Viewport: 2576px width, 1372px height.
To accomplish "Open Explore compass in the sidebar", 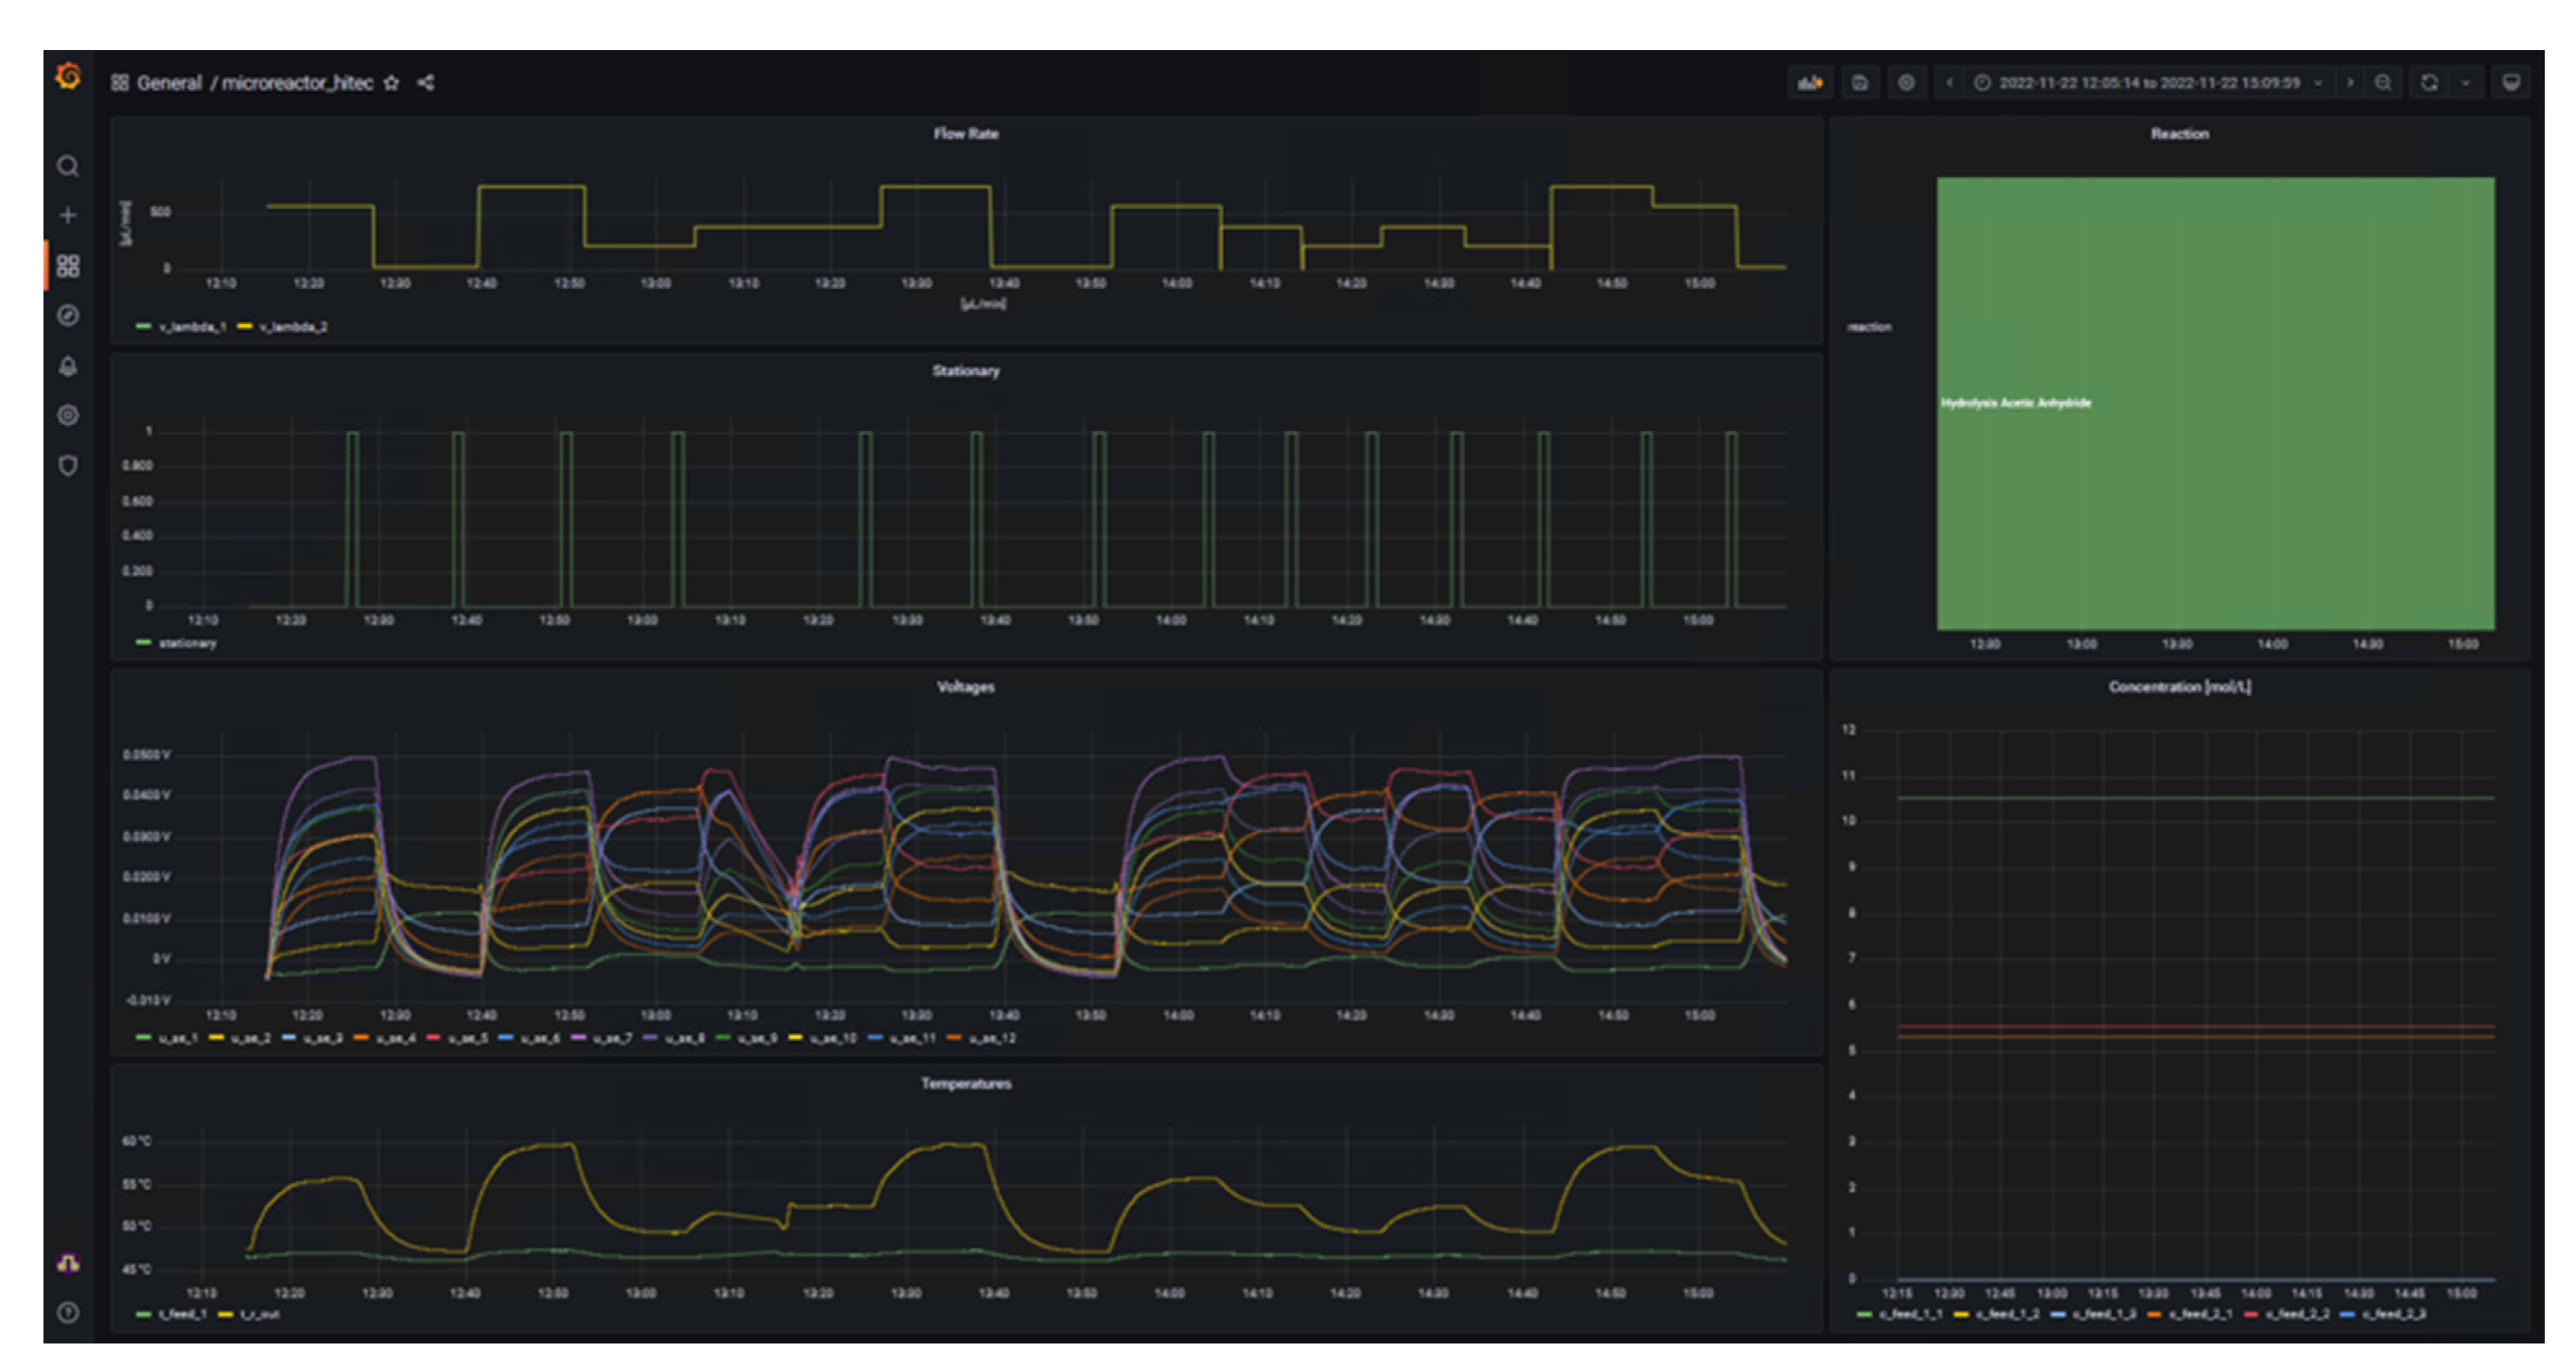I will pyautogui.click(x=68, y=316).
